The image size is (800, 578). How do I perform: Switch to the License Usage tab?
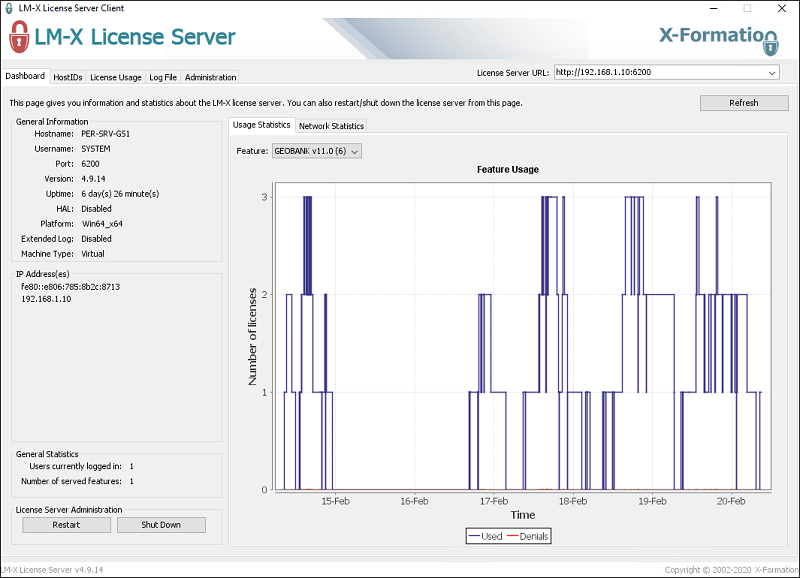tap(116, 77)
